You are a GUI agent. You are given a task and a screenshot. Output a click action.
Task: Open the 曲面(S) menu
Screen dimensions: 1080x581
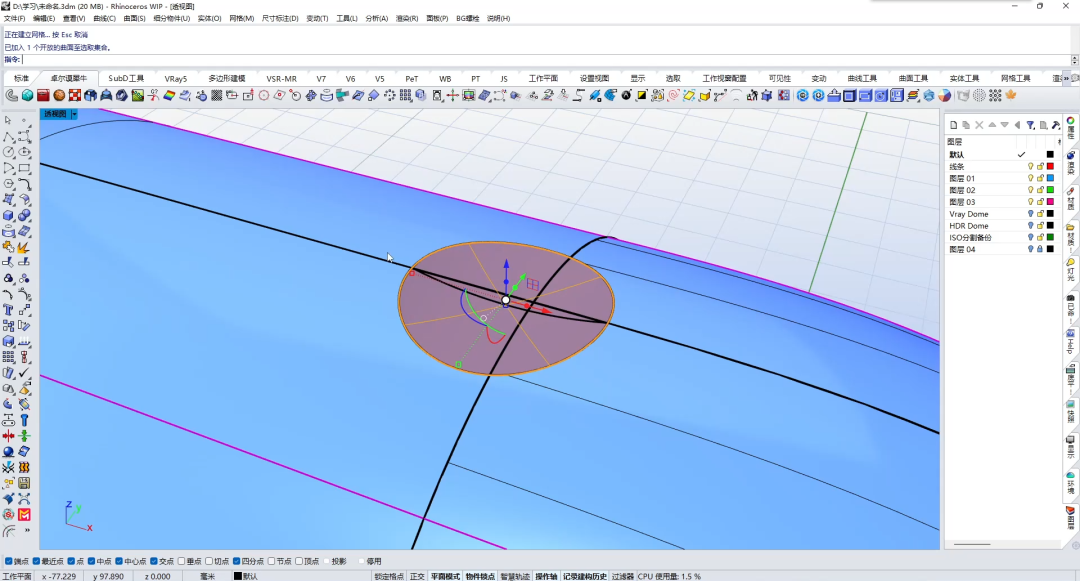click(x=134, y=19)
